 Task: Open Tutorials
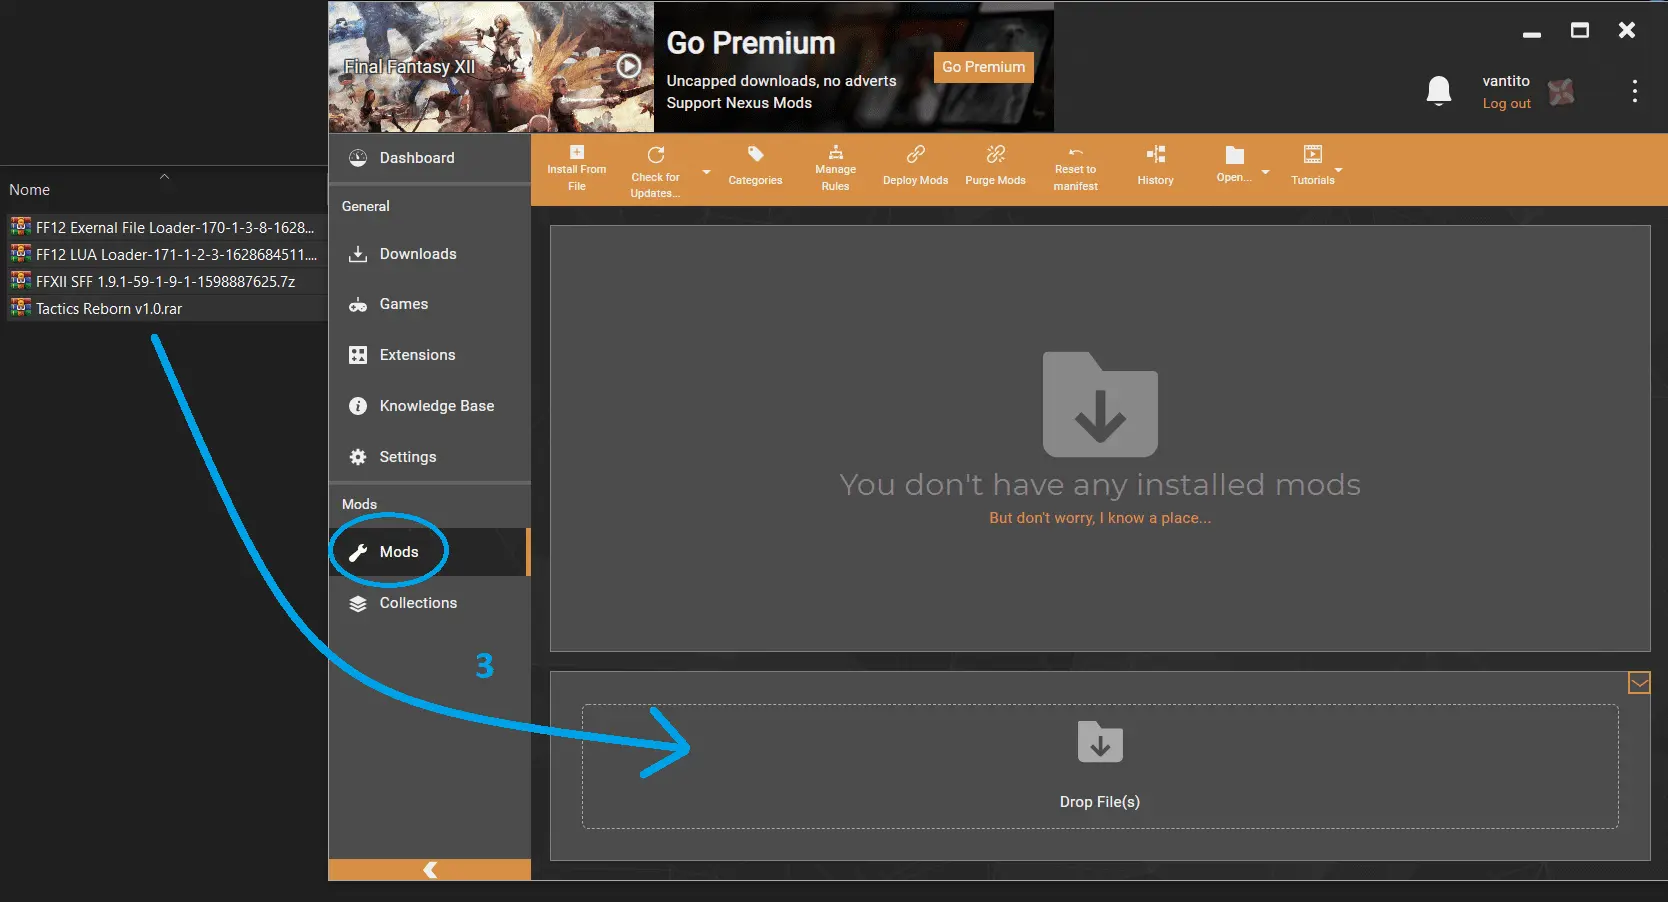[x=1312, y=167]
